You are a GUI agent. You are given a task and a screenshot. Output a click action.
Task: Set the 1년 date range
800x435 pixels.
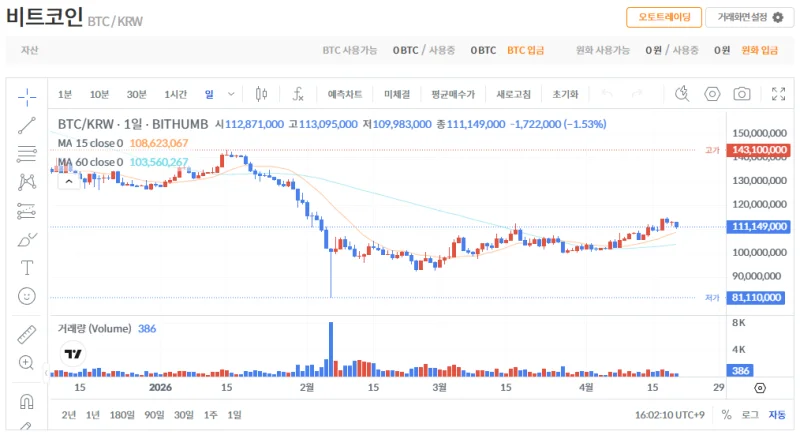[93, 415]
